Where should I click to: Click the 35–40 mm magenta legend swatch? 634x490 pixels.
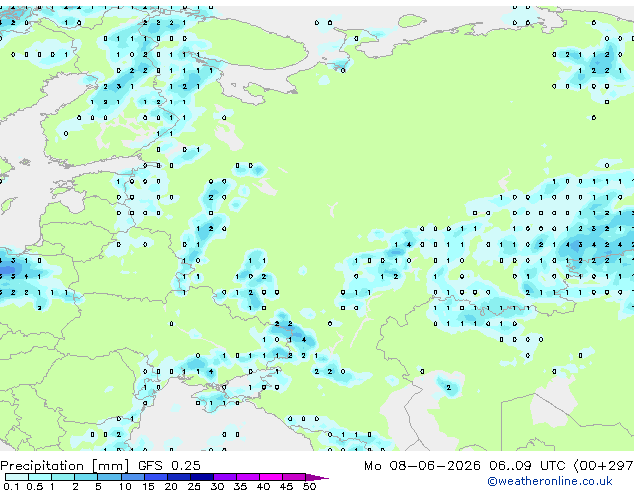click(247, 477)
